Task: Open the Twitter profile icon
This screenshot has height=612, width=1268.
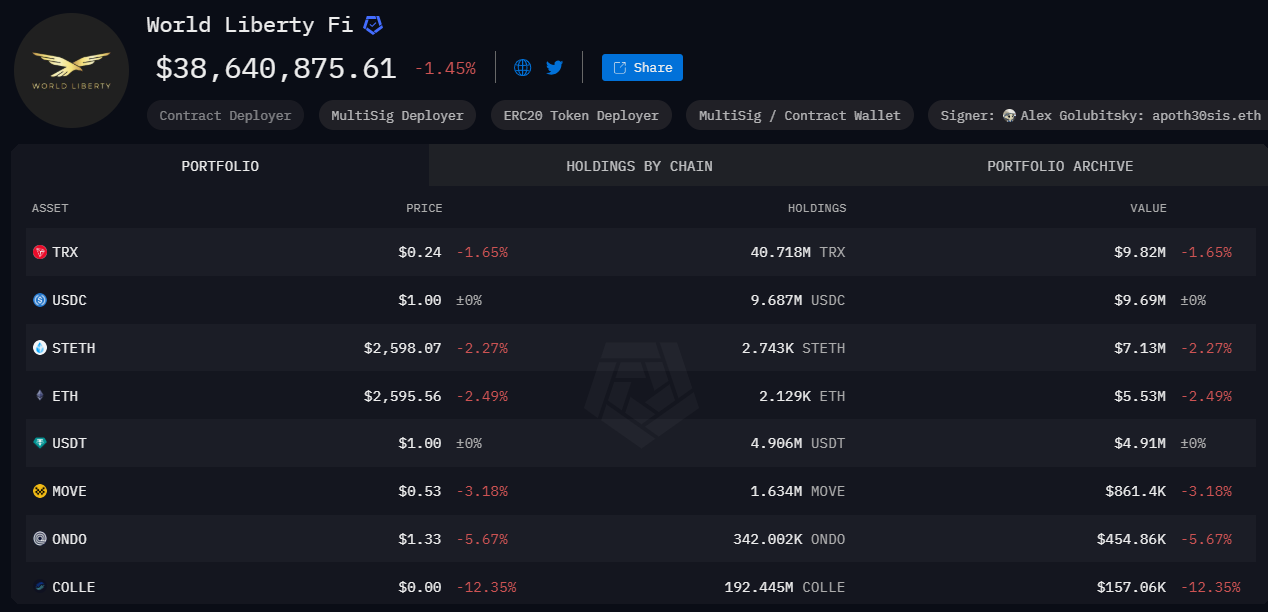Action: click(554, 67)
